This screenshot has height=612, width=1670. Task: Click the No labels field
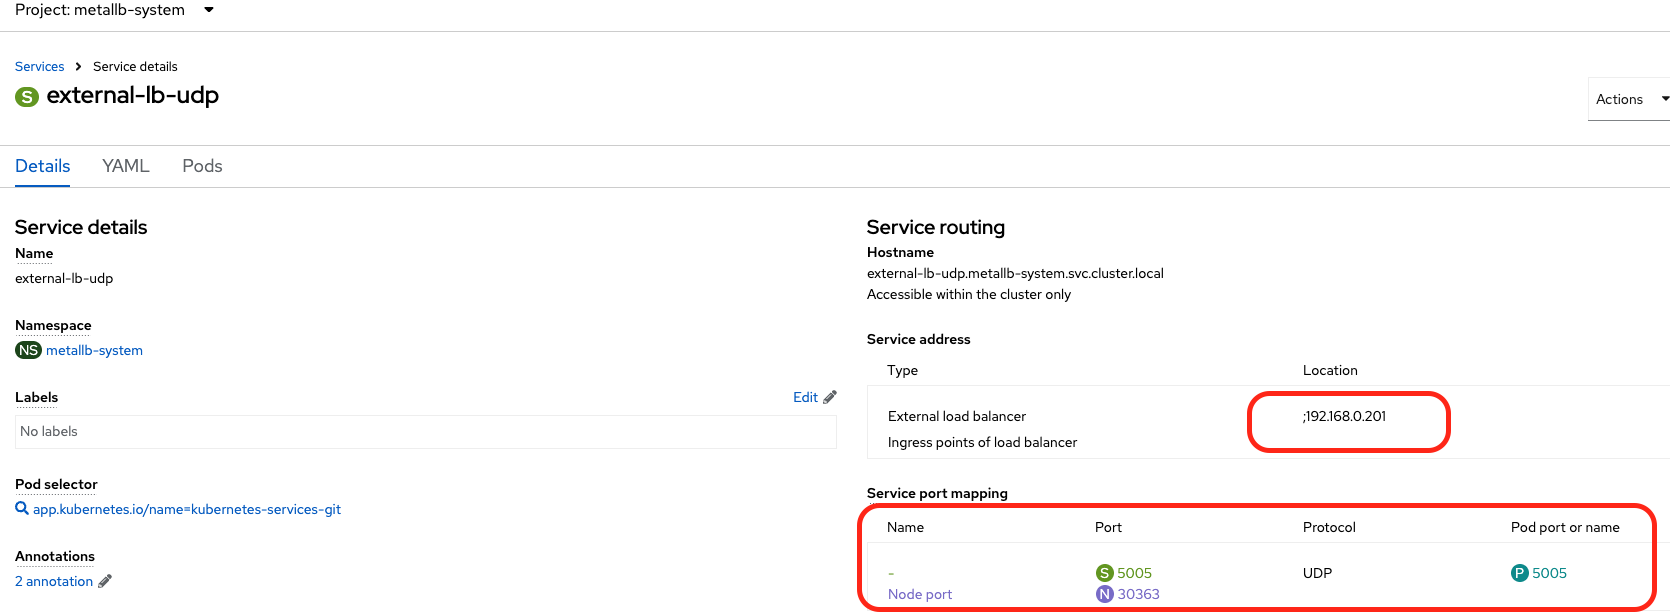[x=425, y=432]
